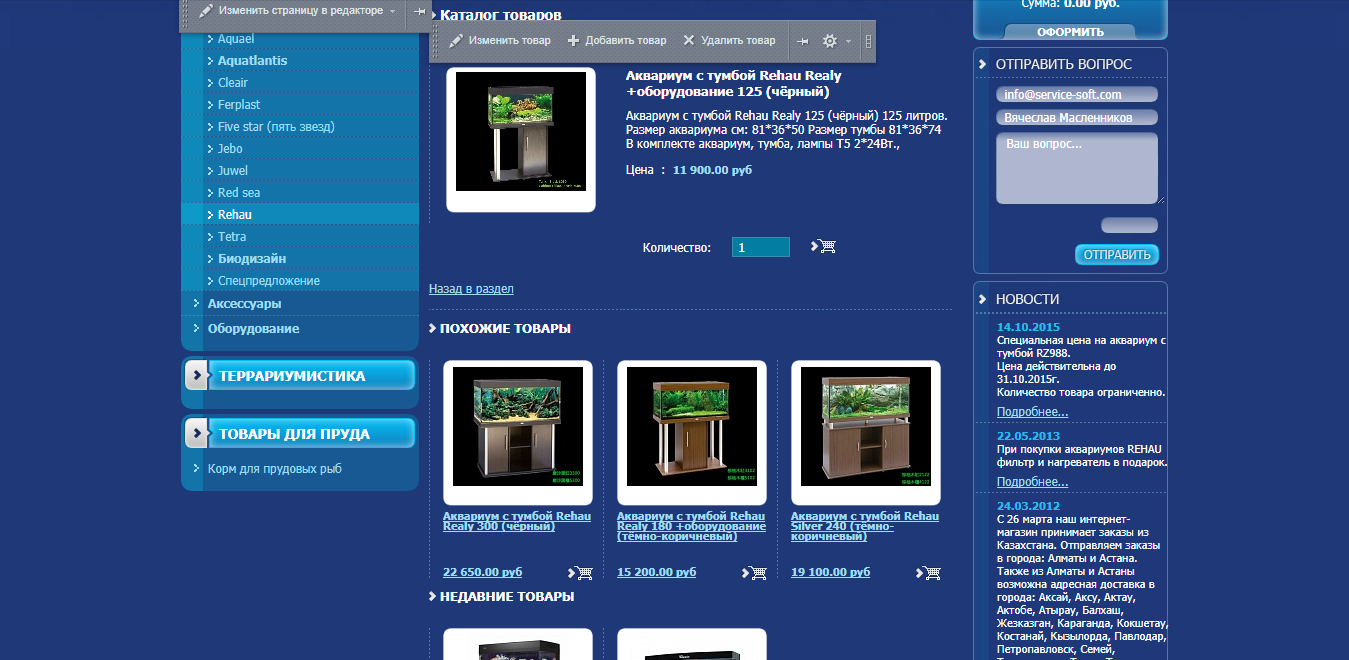This screenshot has height=660, width=1349.
Task: Pin the product editing toolbar
Action: (803, 41)
